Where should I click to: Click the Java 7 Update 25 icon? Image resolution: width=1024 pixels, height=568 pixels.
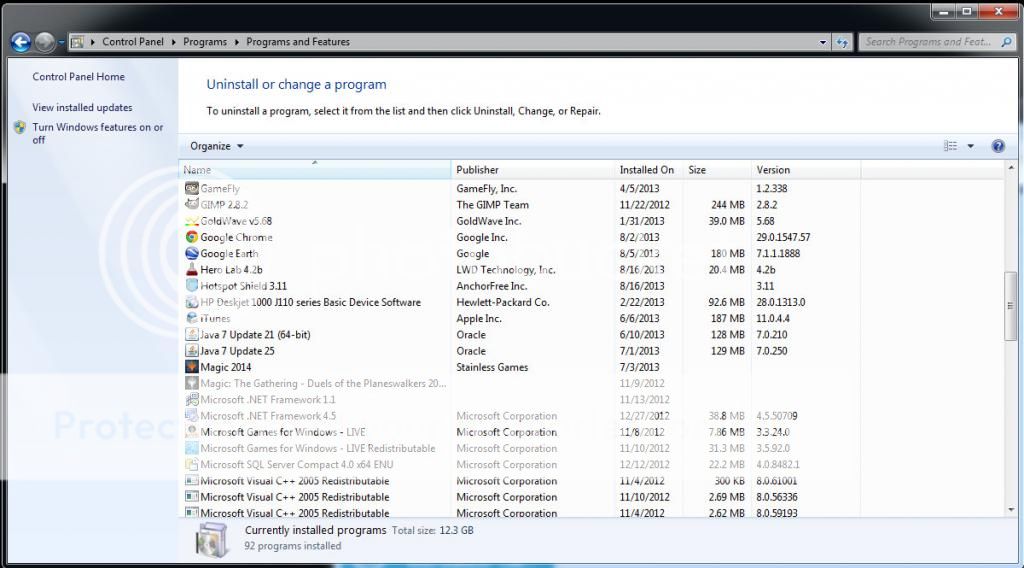tap(191, 351)
